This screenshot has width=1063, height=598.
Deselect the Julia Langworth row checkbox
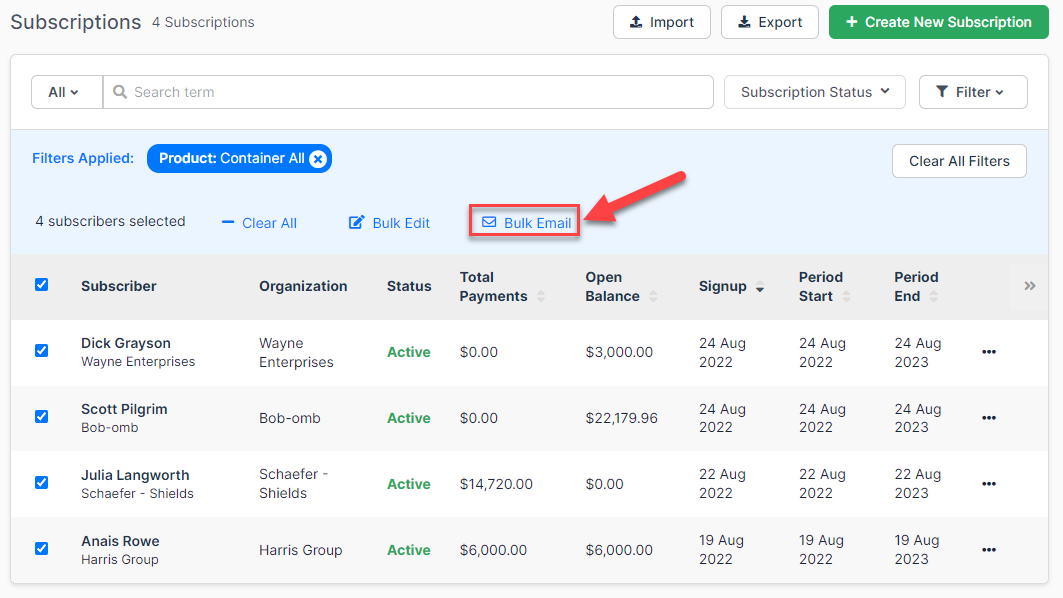[x=41, y=483]
